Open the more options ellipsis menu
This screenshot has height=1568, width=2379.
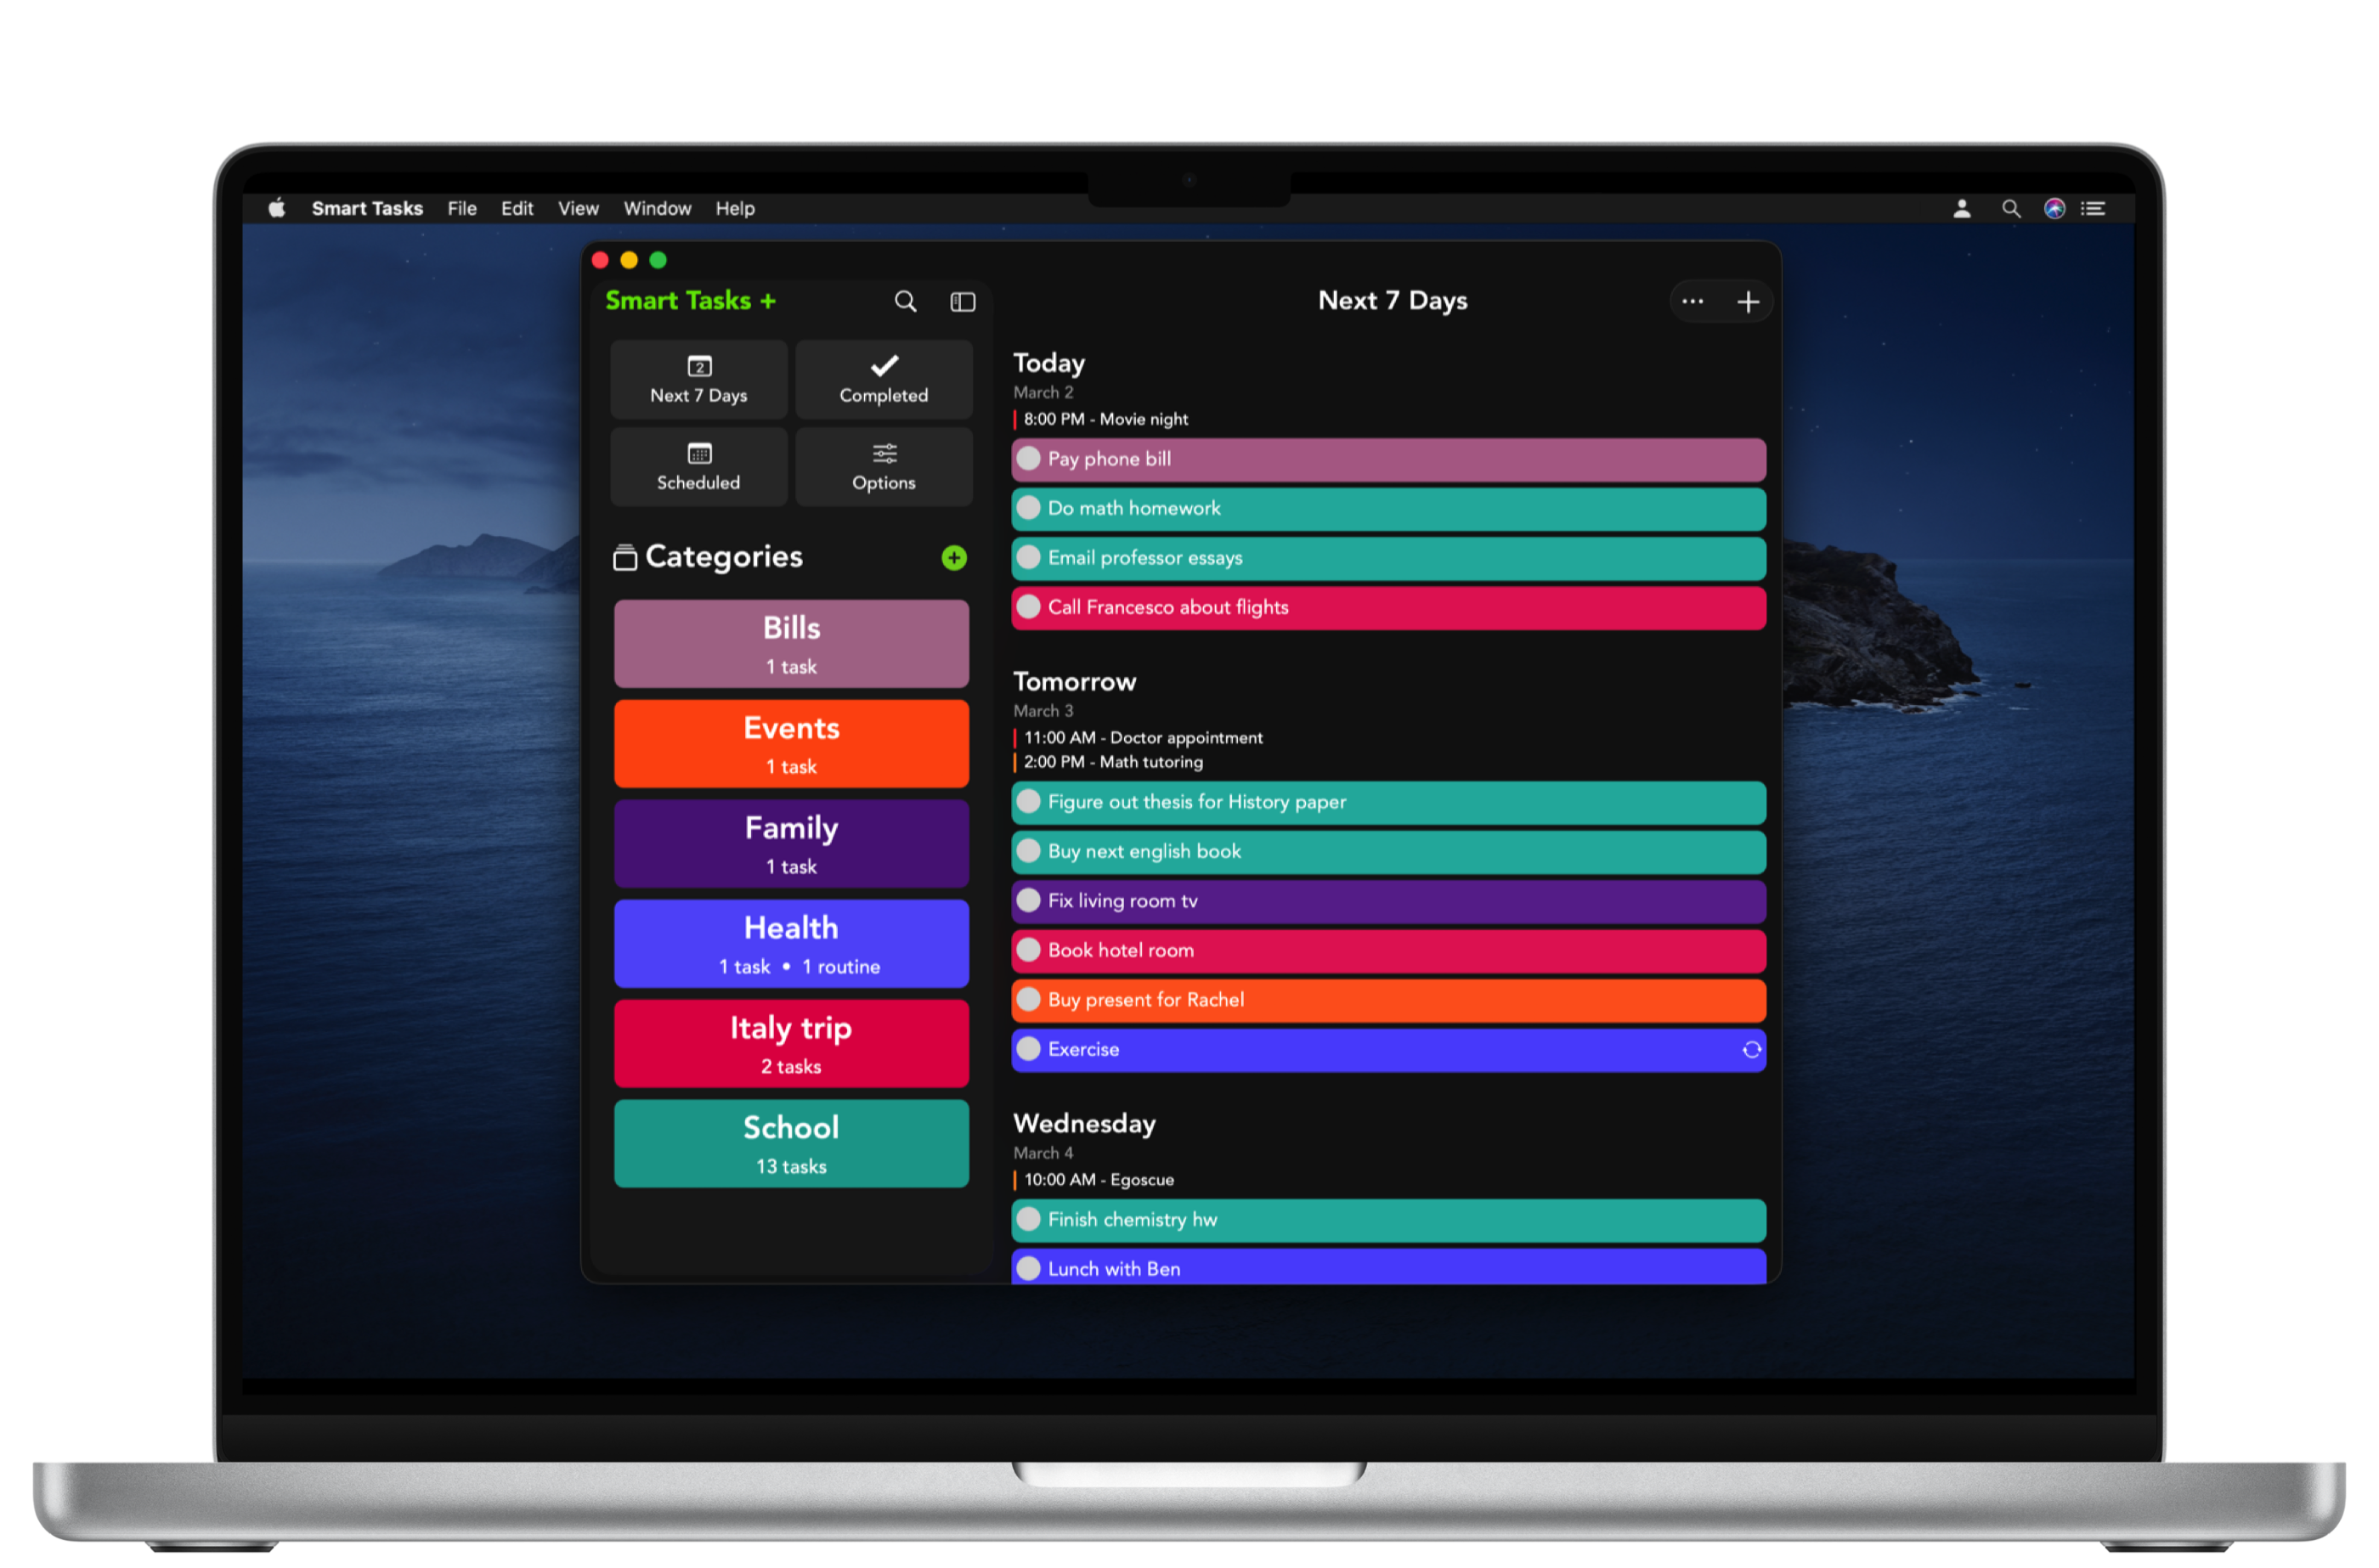[1693, 301]
